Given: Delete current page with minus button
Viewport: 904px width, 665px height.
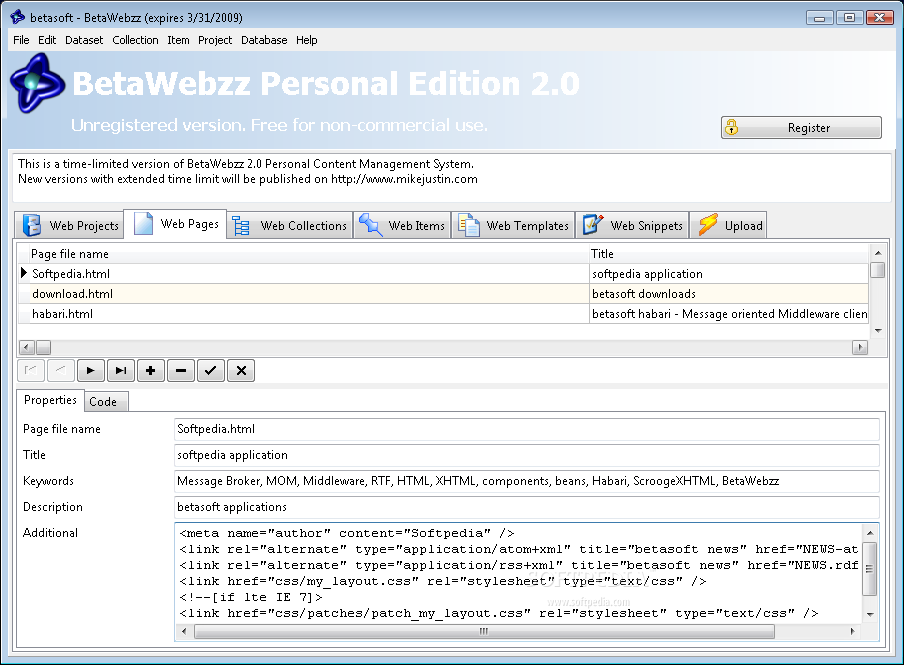Looking at the screenshot, I should (181, 370).
